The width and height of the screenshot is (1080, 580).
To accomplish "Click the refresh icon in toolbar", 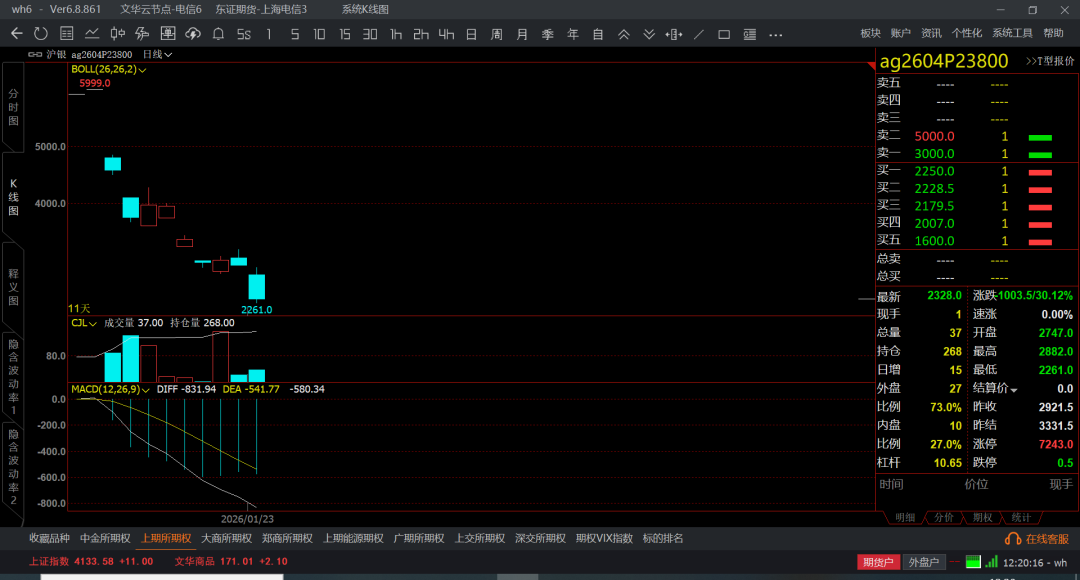I will point(41,34).
